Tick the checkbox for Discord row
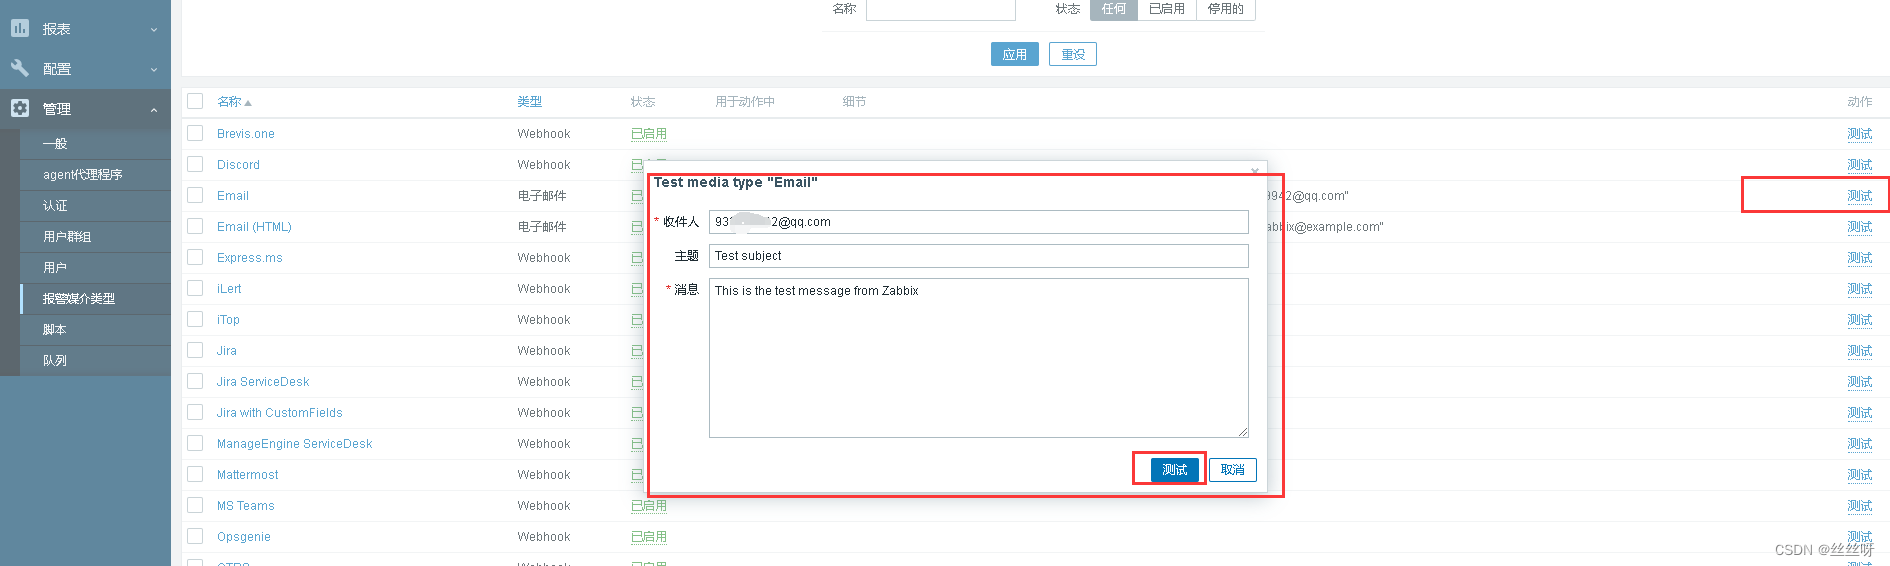This screenshot has width=1890, height=566. (195, 164)
